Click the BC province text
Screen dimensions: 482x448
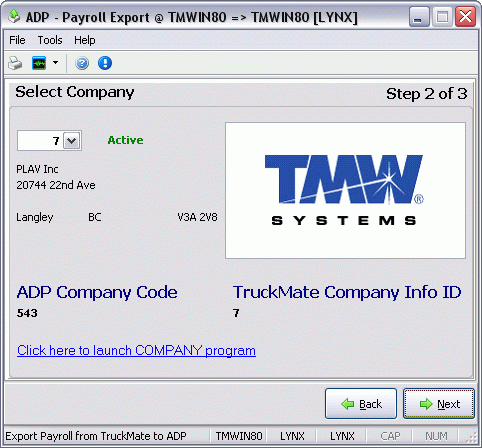point(95,217)
